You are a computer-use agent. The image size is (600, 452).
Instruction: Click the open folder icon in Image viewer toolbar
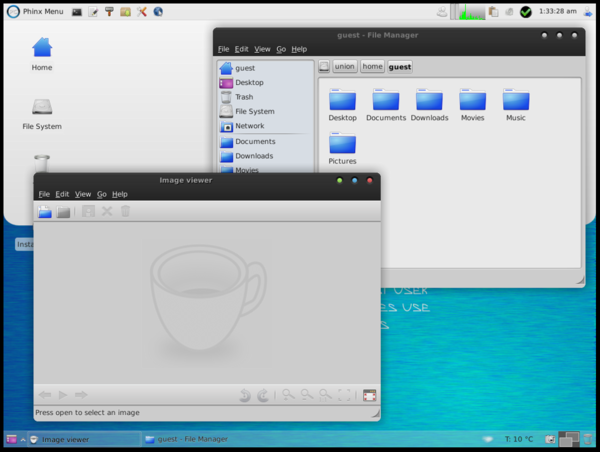64,211
